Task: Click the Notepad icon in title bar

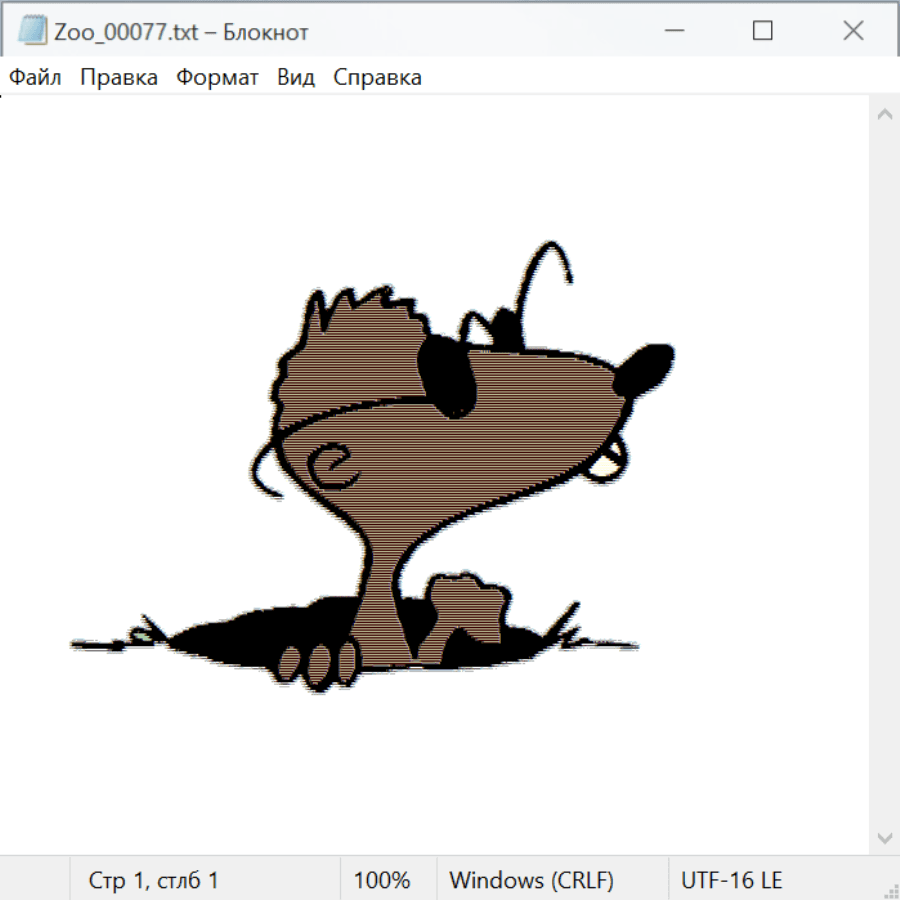Action: click(x=32, y=31)
